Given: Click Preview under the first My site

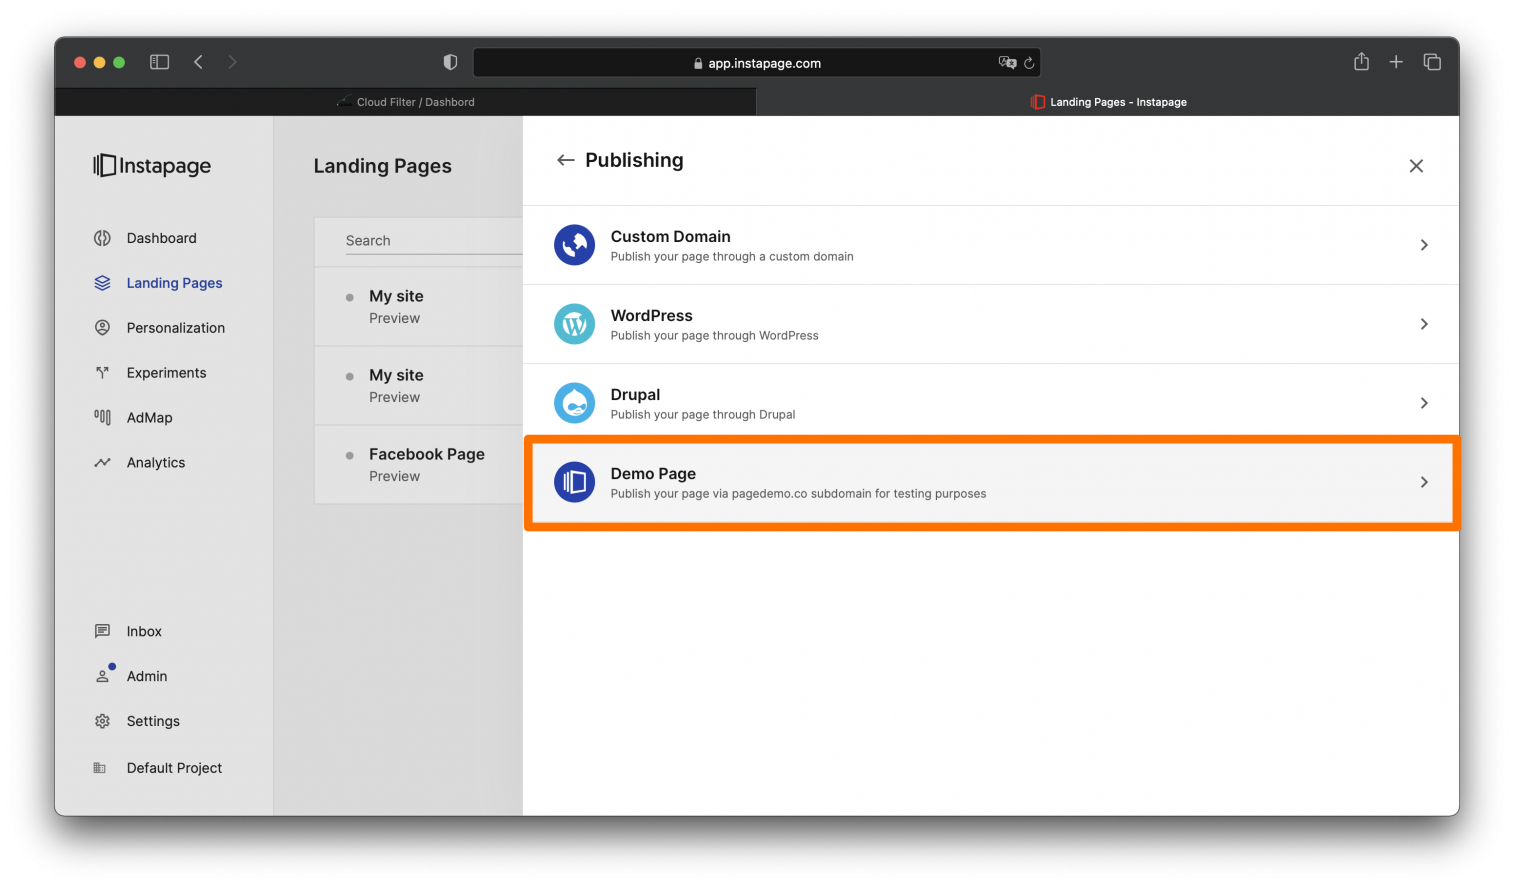Looking at the screenshot, I should tap(394, 318).
